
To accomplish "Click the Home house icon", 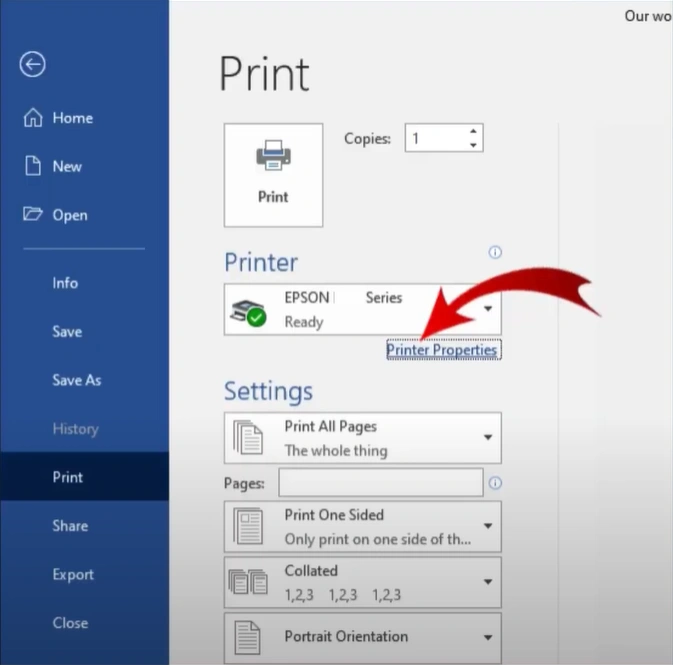I will pos(32,118).
